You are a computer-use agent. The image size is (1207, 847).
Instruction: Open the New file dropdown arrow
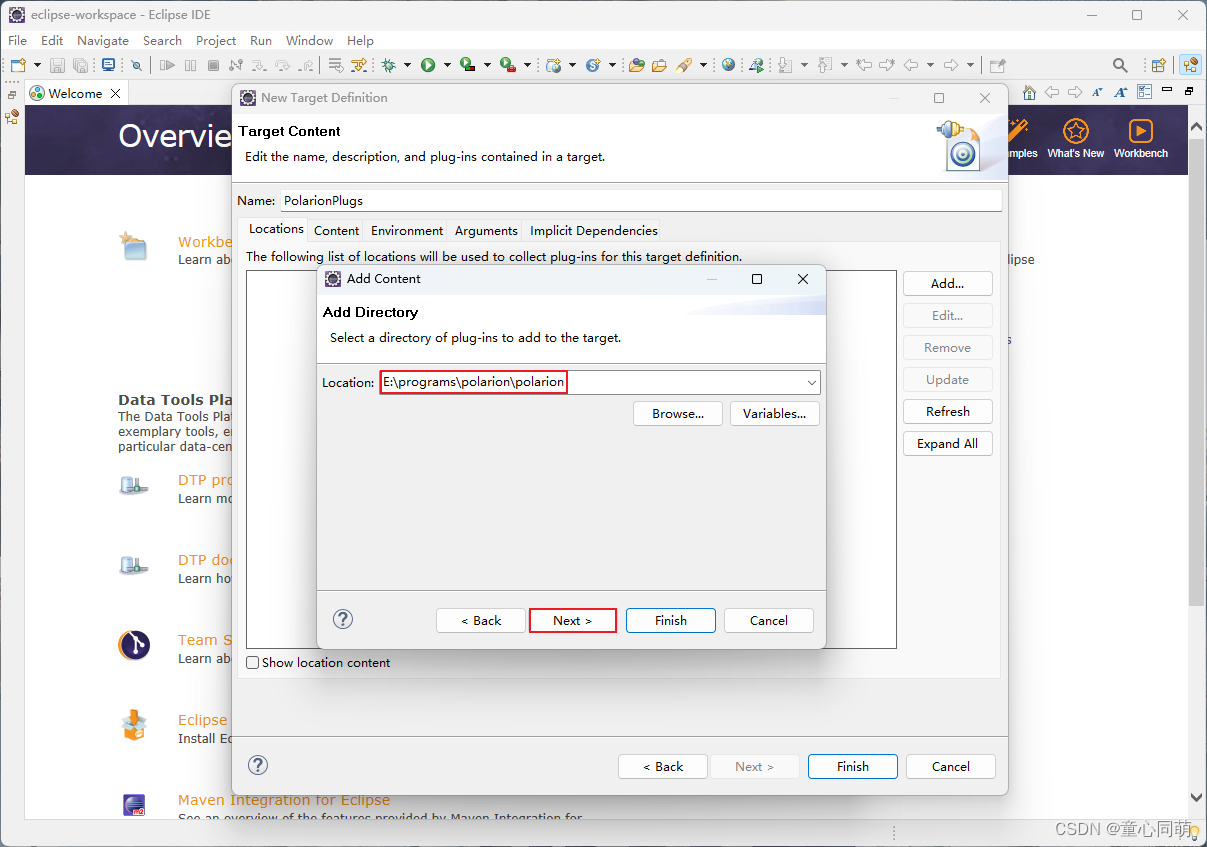tap(37, 65)
